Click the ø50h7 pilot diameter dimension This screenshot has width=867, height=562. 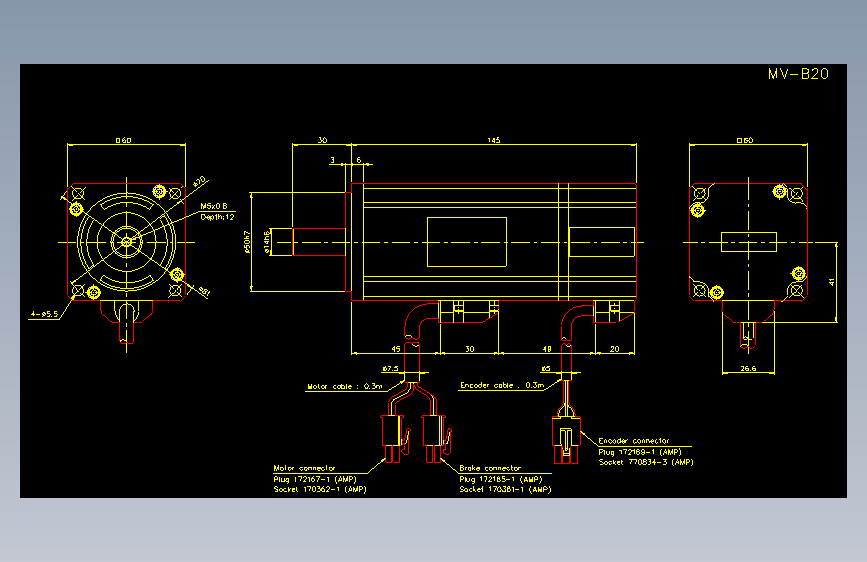247,242
